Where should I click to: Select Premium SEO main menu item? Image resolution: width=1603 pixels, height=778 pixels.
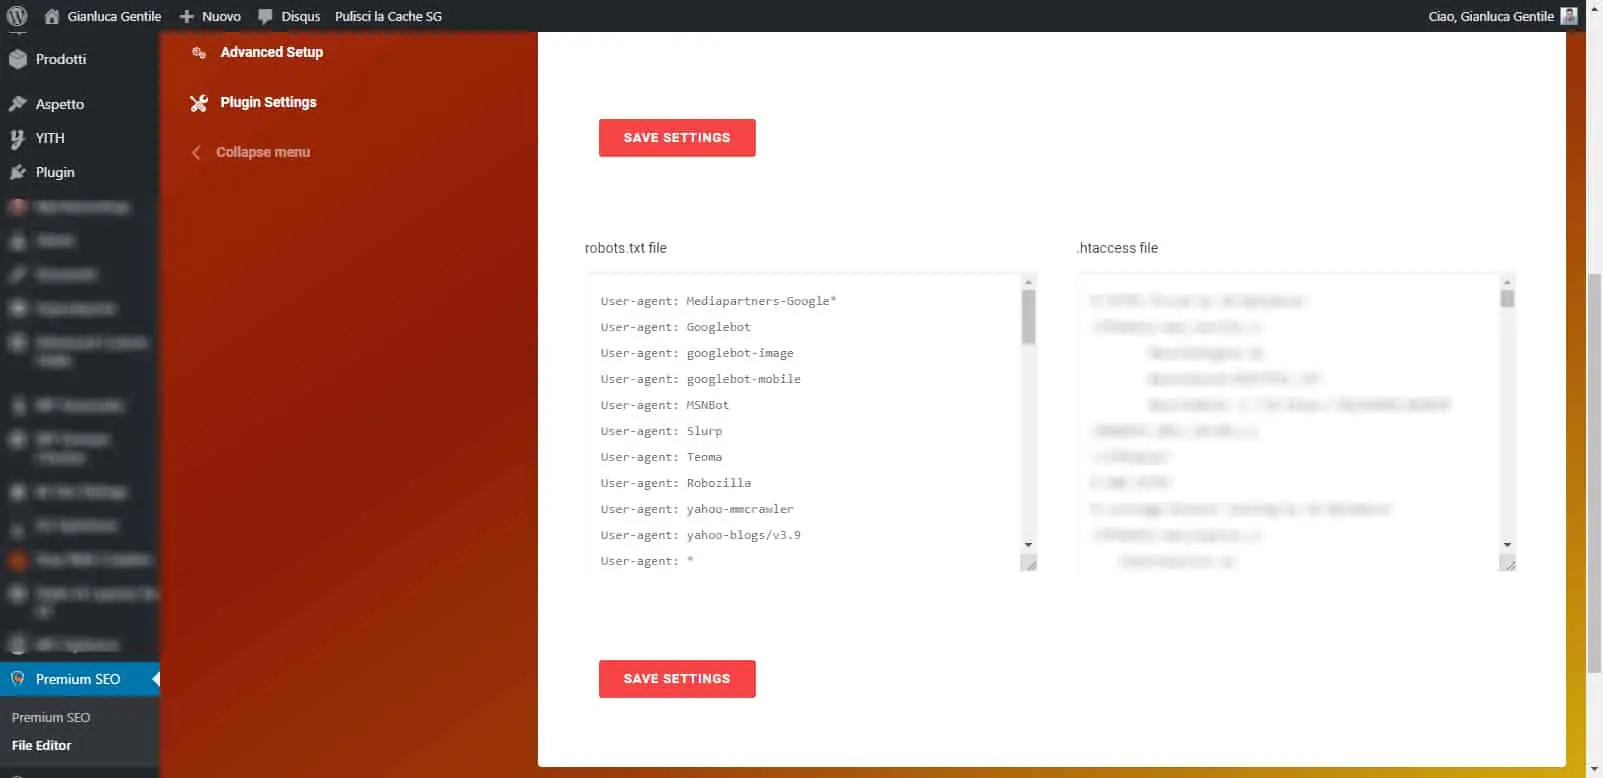tap(80, 679)
